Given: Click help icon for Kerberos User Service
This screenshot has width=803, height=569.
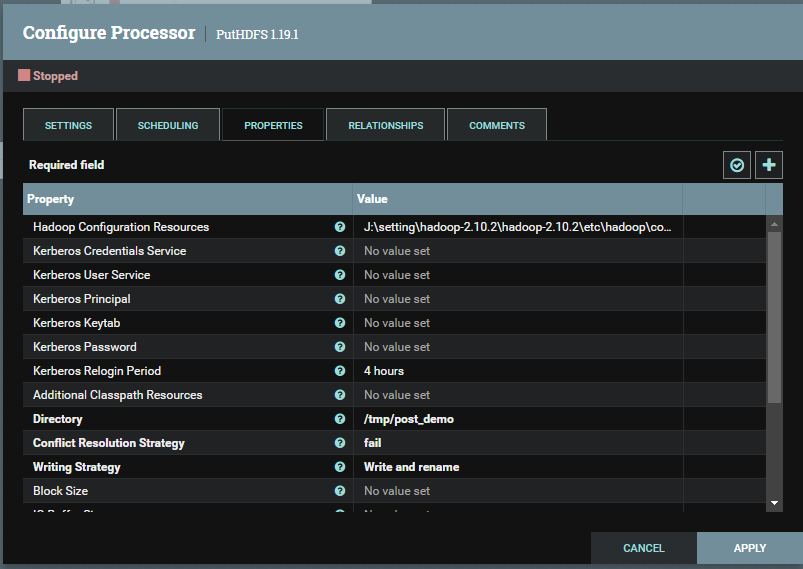Looking at the screenshot, I should tap(340, 275).
